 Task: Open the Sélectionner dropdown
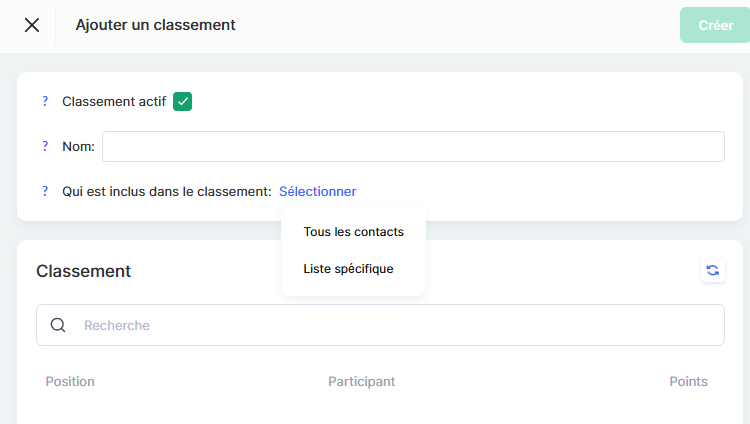[x=317, y=191]
